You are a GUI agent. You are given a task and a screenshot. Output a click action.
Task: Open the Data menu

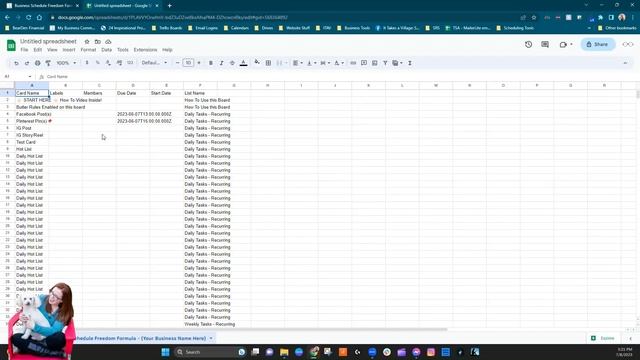pos(107,50)
